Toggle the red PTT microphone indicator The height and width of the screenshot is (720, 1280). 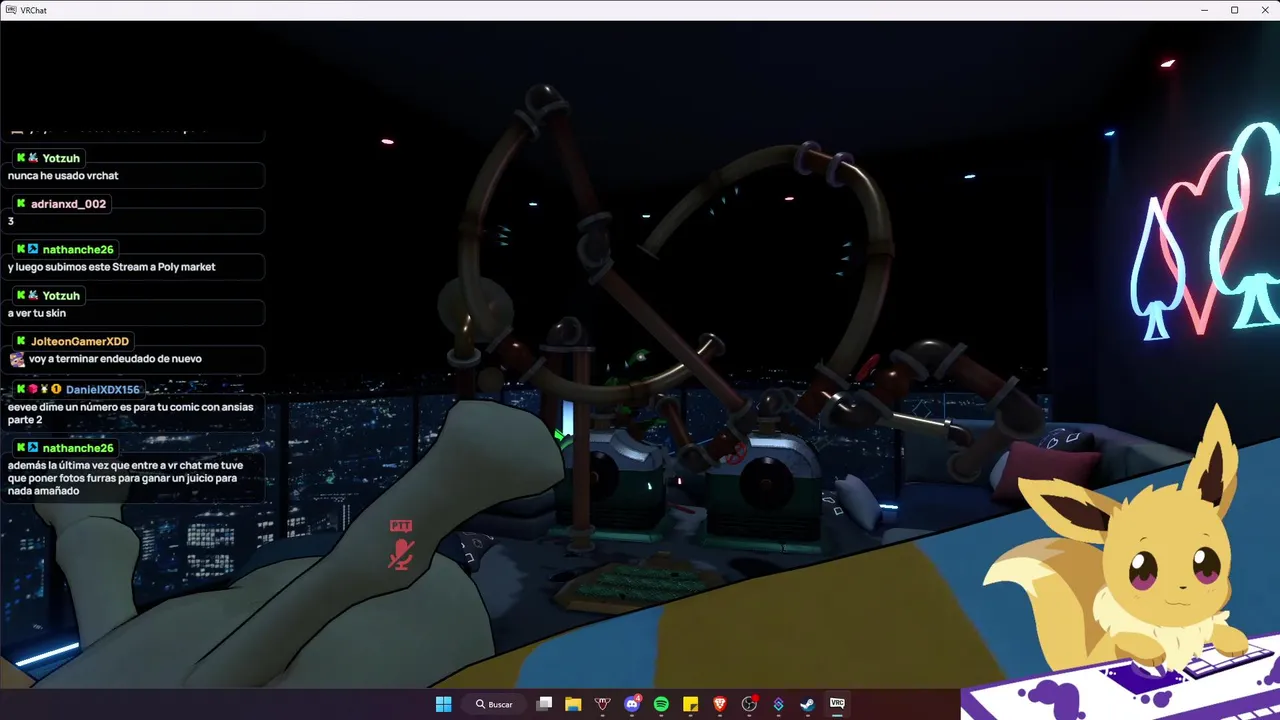coord(401,546)
